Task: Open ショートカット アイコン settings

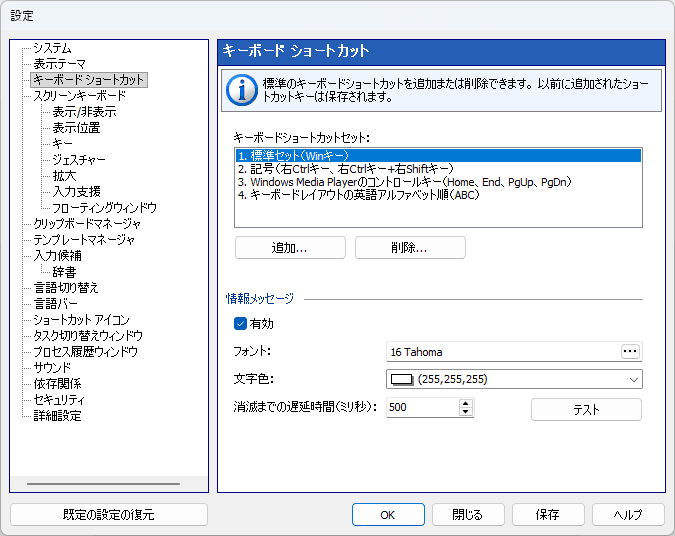Action: (x=81, y=319)
